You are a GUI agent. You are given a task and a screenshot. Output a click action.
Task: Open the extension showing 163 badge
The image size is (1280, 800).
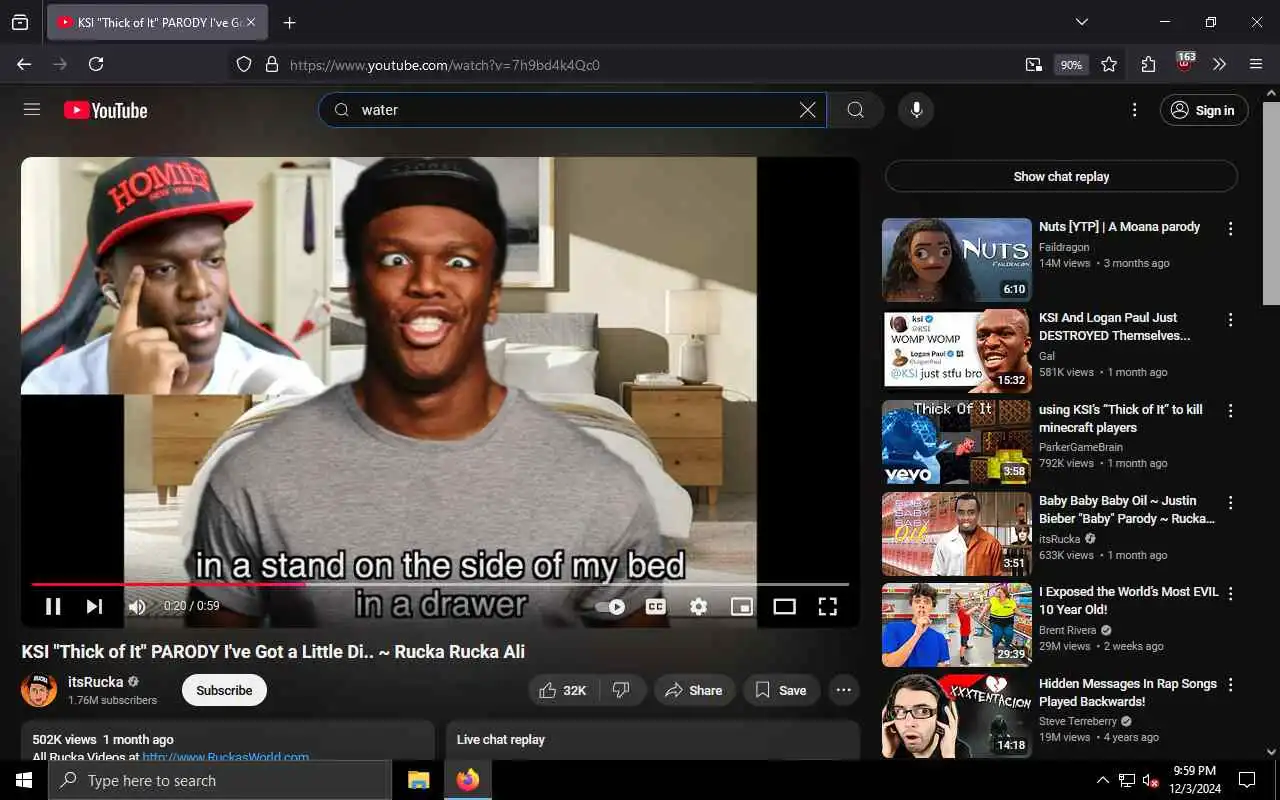click(x=1185, y=63)
